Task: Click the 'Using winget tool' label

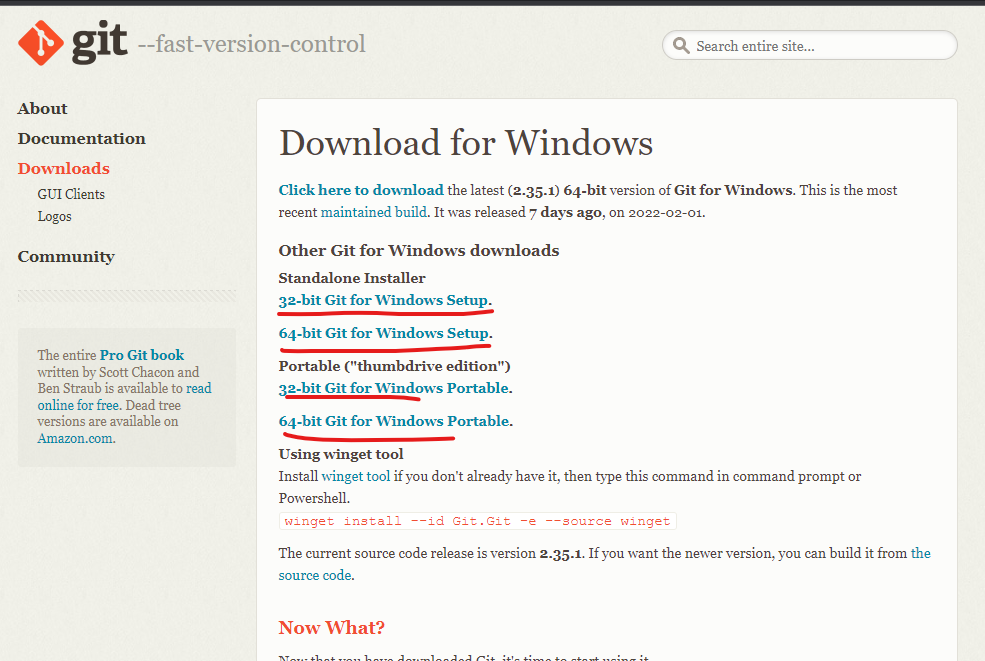Action: click(x=341, y=454)
